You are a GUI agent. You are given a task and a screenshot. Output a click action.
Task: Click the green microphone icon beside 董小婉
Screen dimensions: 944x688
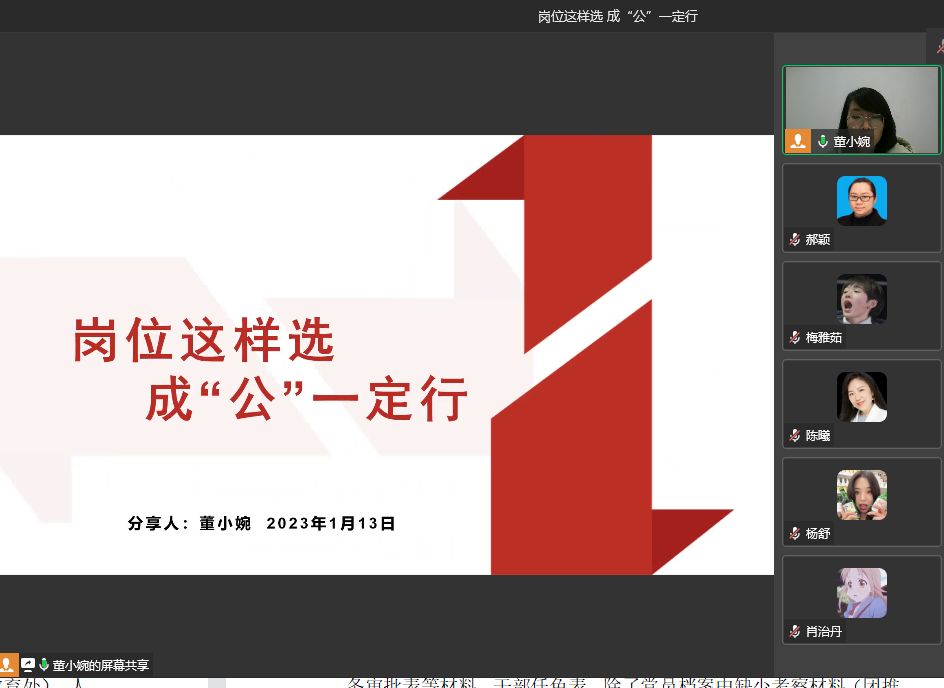(x=823, y=142)
